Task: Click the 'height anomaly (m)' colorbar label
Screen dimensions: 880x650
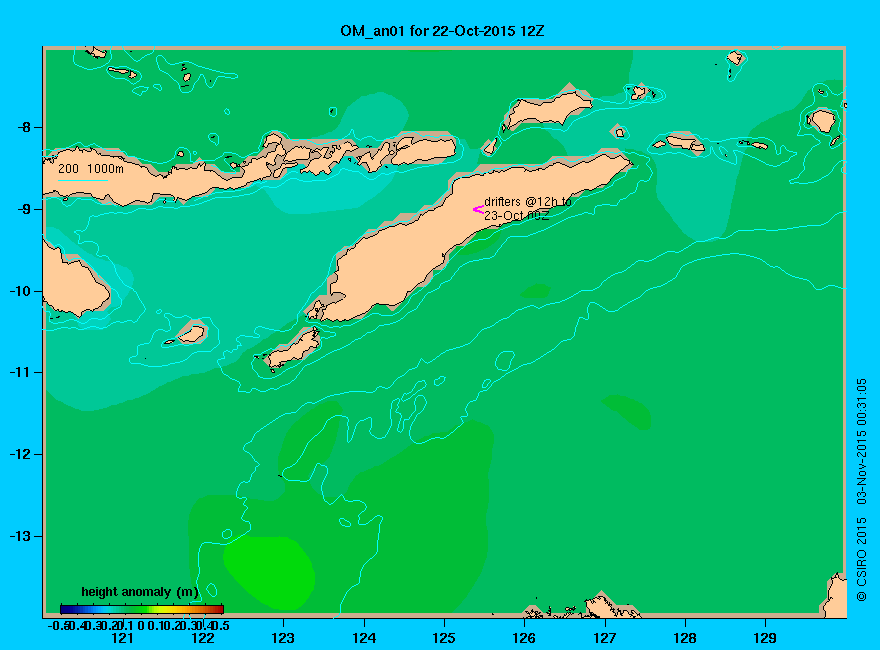Action: (140, 592)
